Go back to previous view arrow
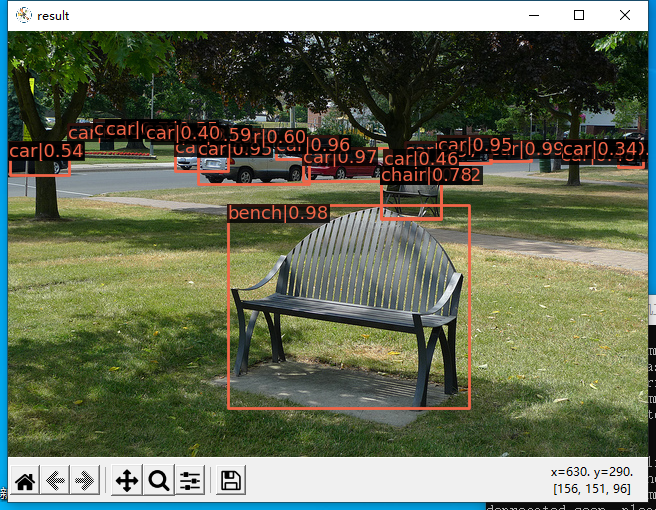Image resolution: width=656 pixels, height=510 pixels. tap(55, 480)
